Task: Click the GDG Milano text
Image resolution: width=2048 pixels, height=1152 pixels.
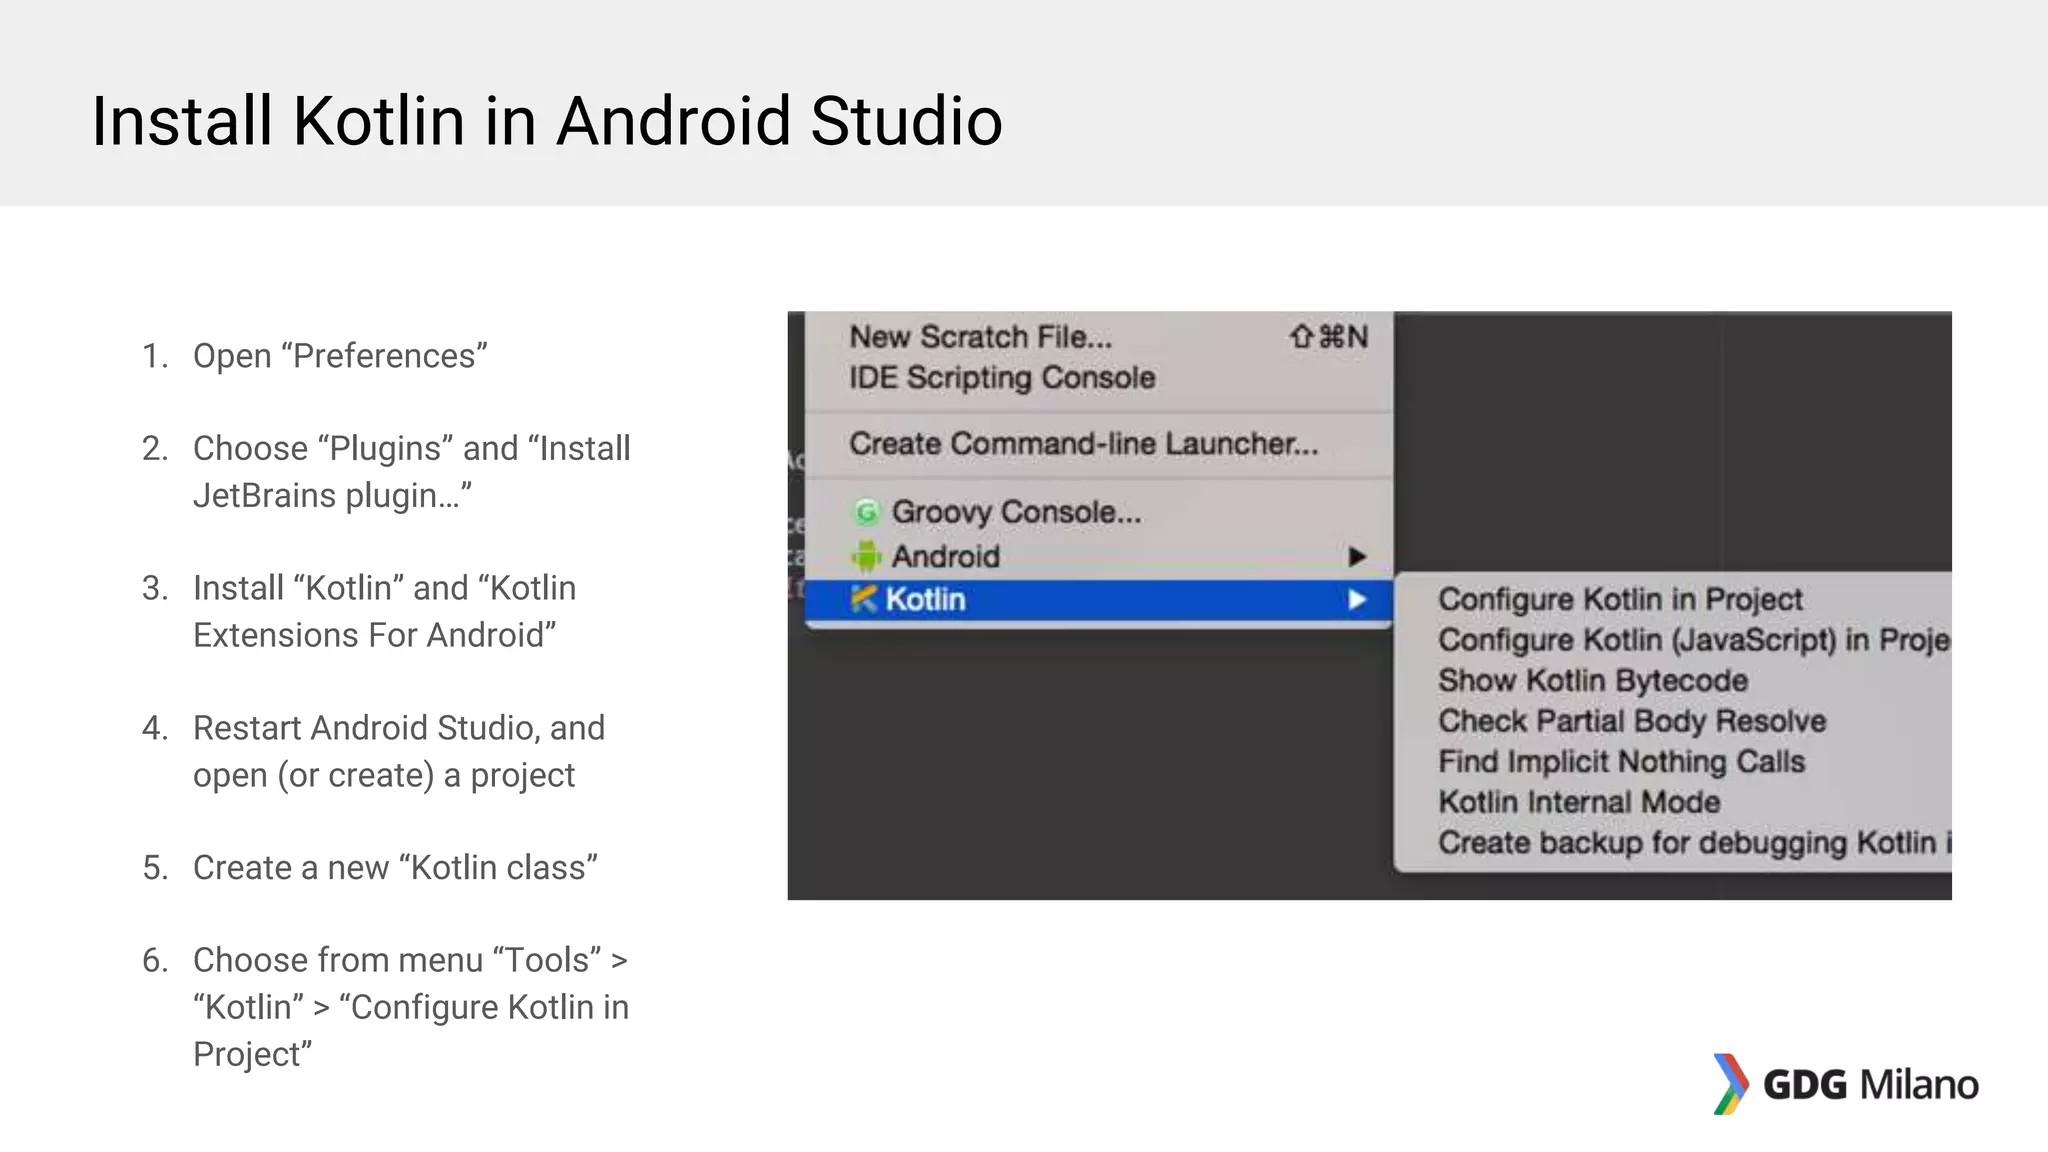Action: coord(1871,1085)
